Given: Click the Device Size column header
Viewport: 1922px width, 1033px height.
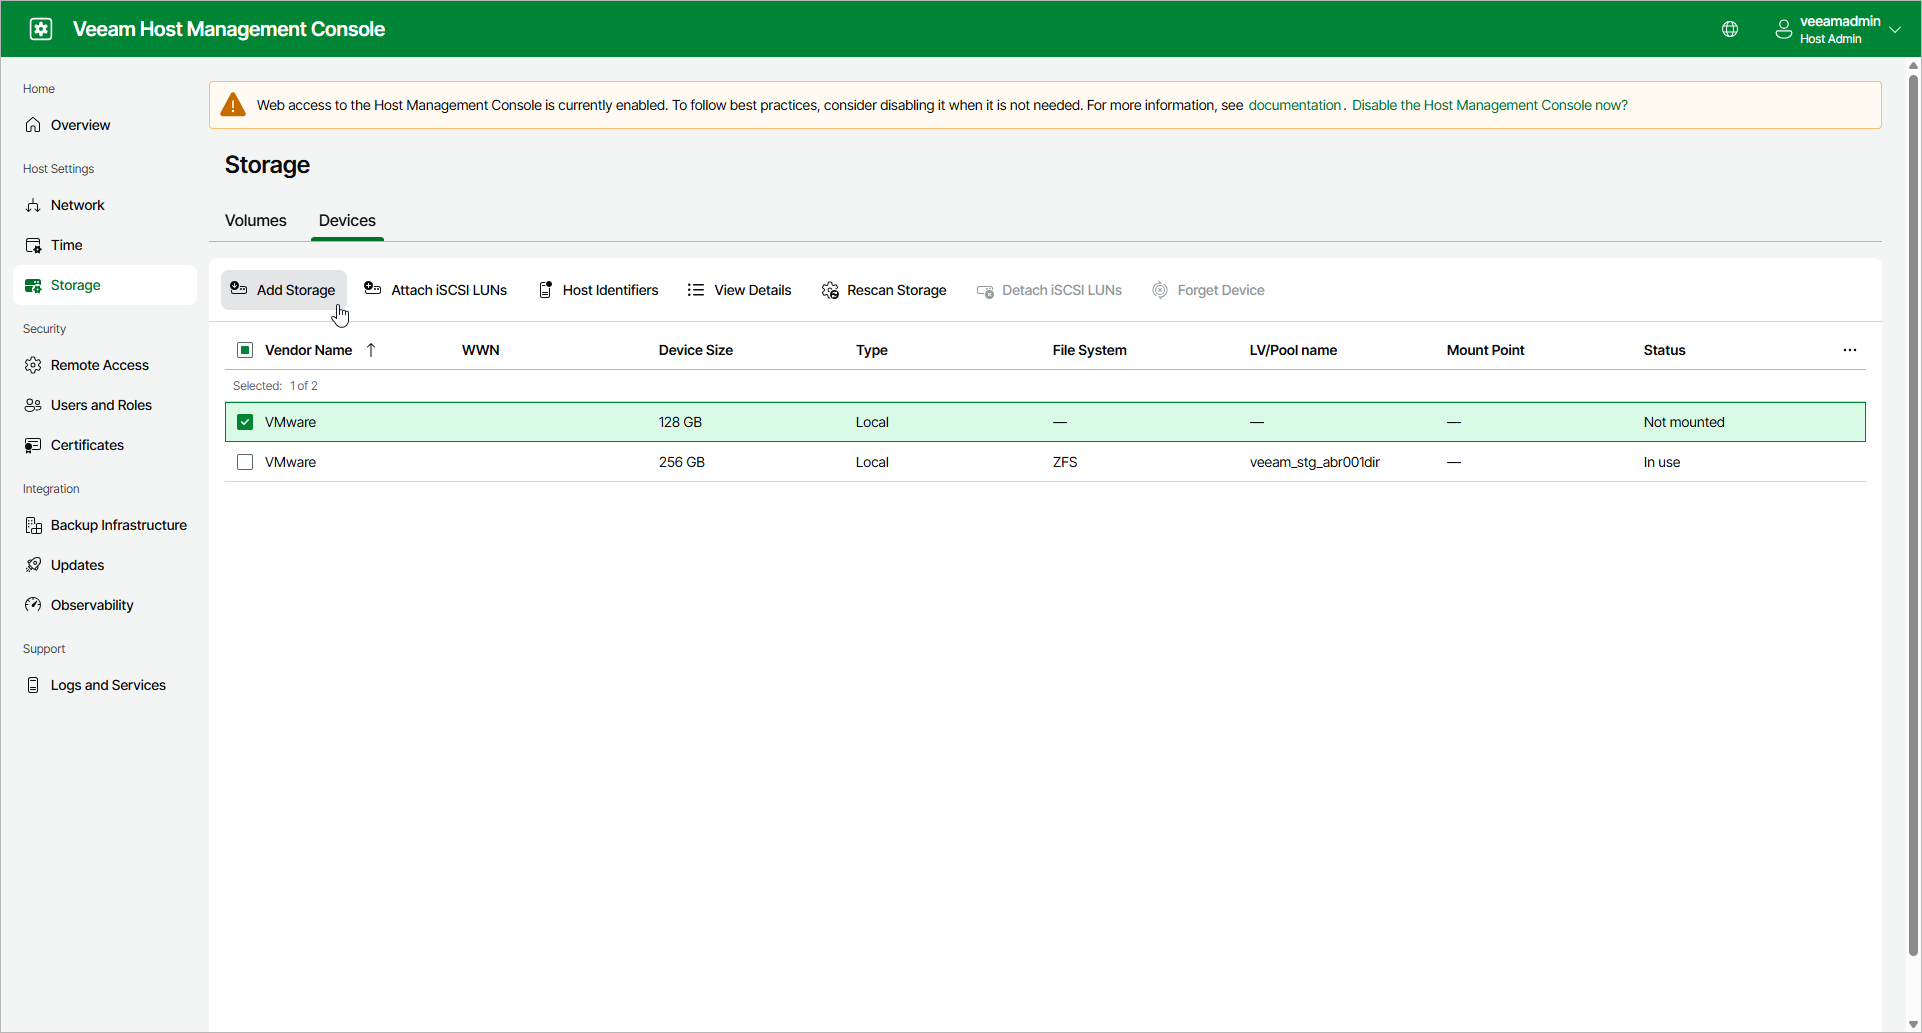Looking at the screenshot, I should pos(696,350).
